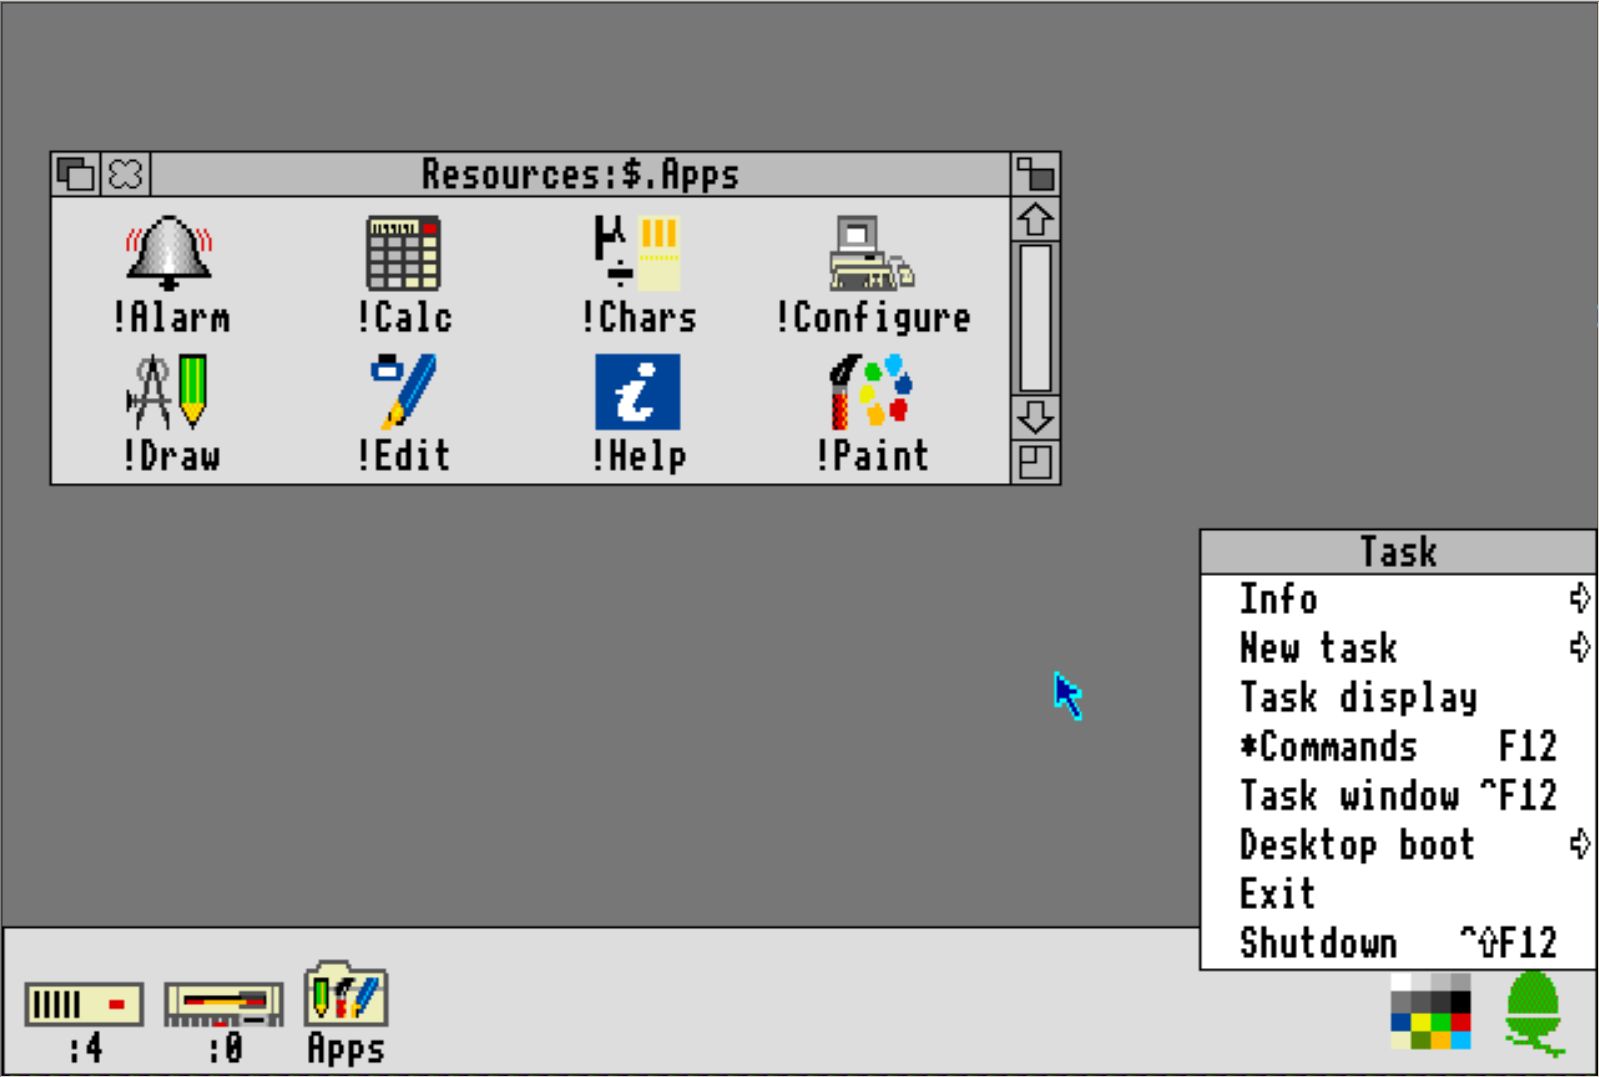The height and width of the screenshot is (1077, 1599).
Task: Click the green acorn Task Manager icon
Action: (1534, 1012)
